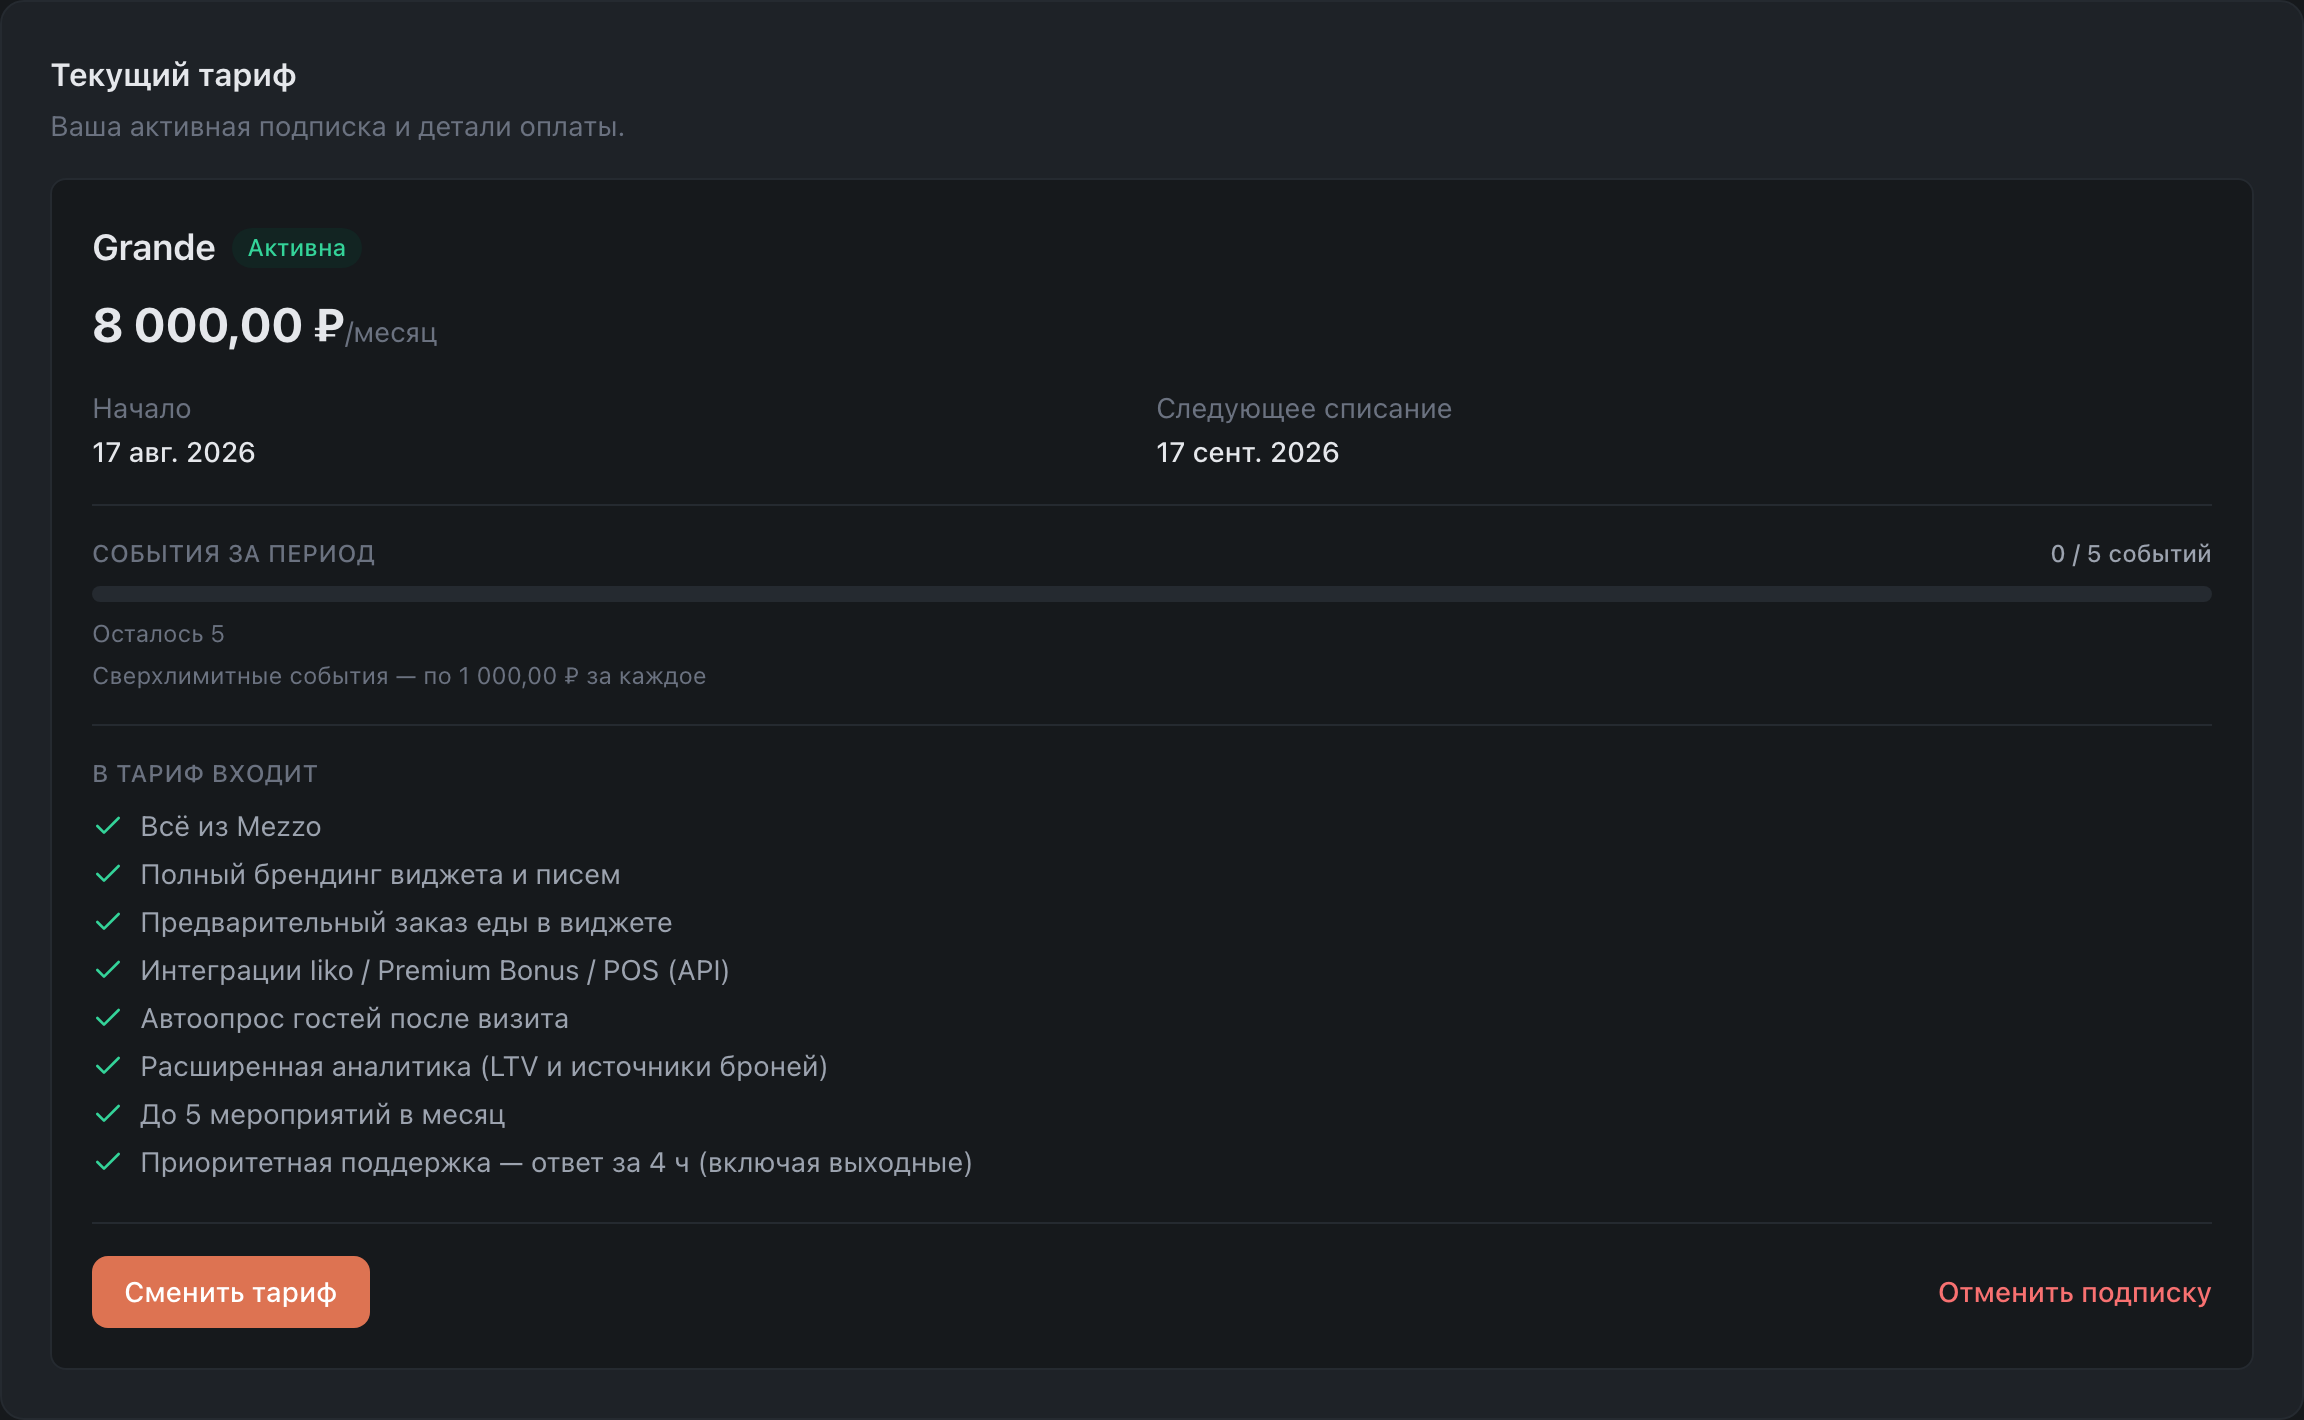Screen dimensions: 2304x1420
Task: Click the start date "17 авг. 2026"
Action: [x=174, y=452]
